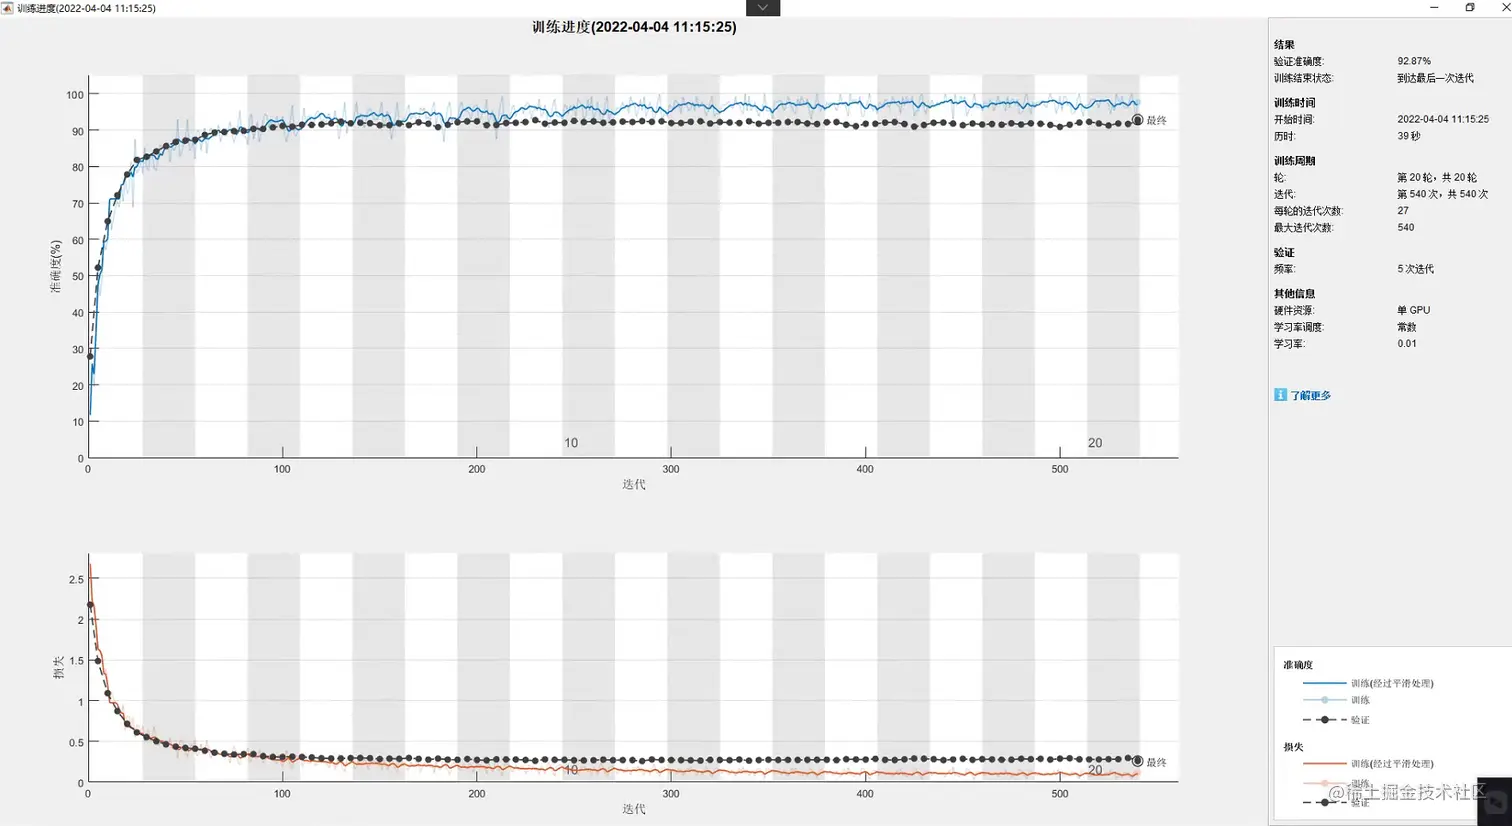The width and height of the screenshot is (1512, 826).
Task: Select legend text 训练(经过平滑处理) under 损失
Action: tap(1392, 764)
